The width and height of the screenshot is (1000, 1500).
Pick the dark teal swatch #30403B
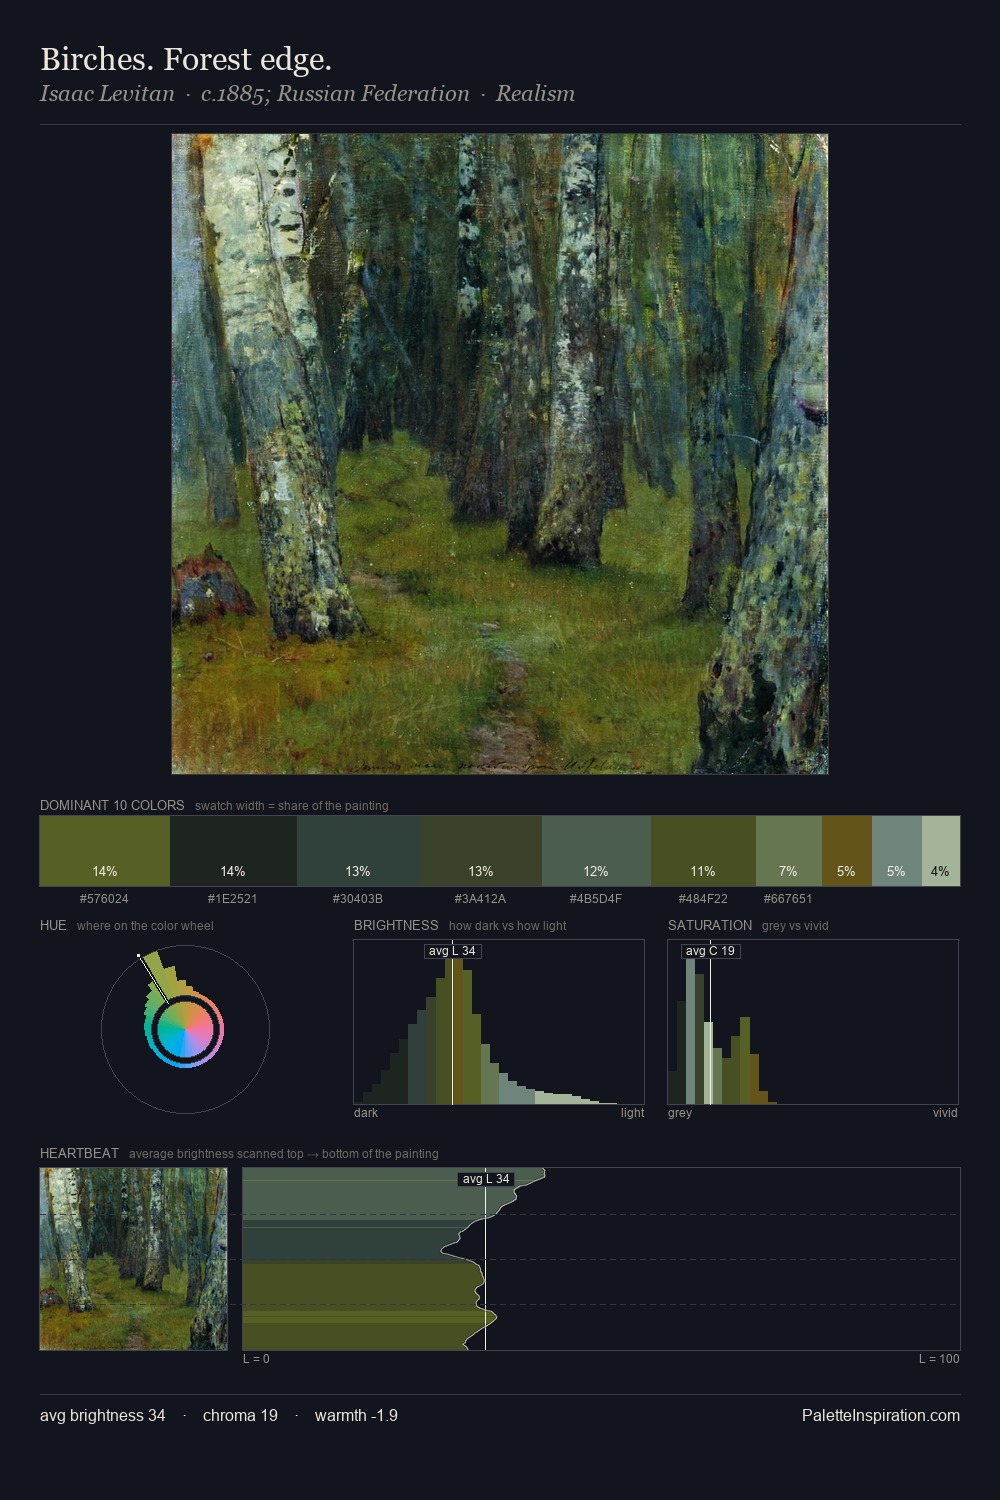click(358, 851)
